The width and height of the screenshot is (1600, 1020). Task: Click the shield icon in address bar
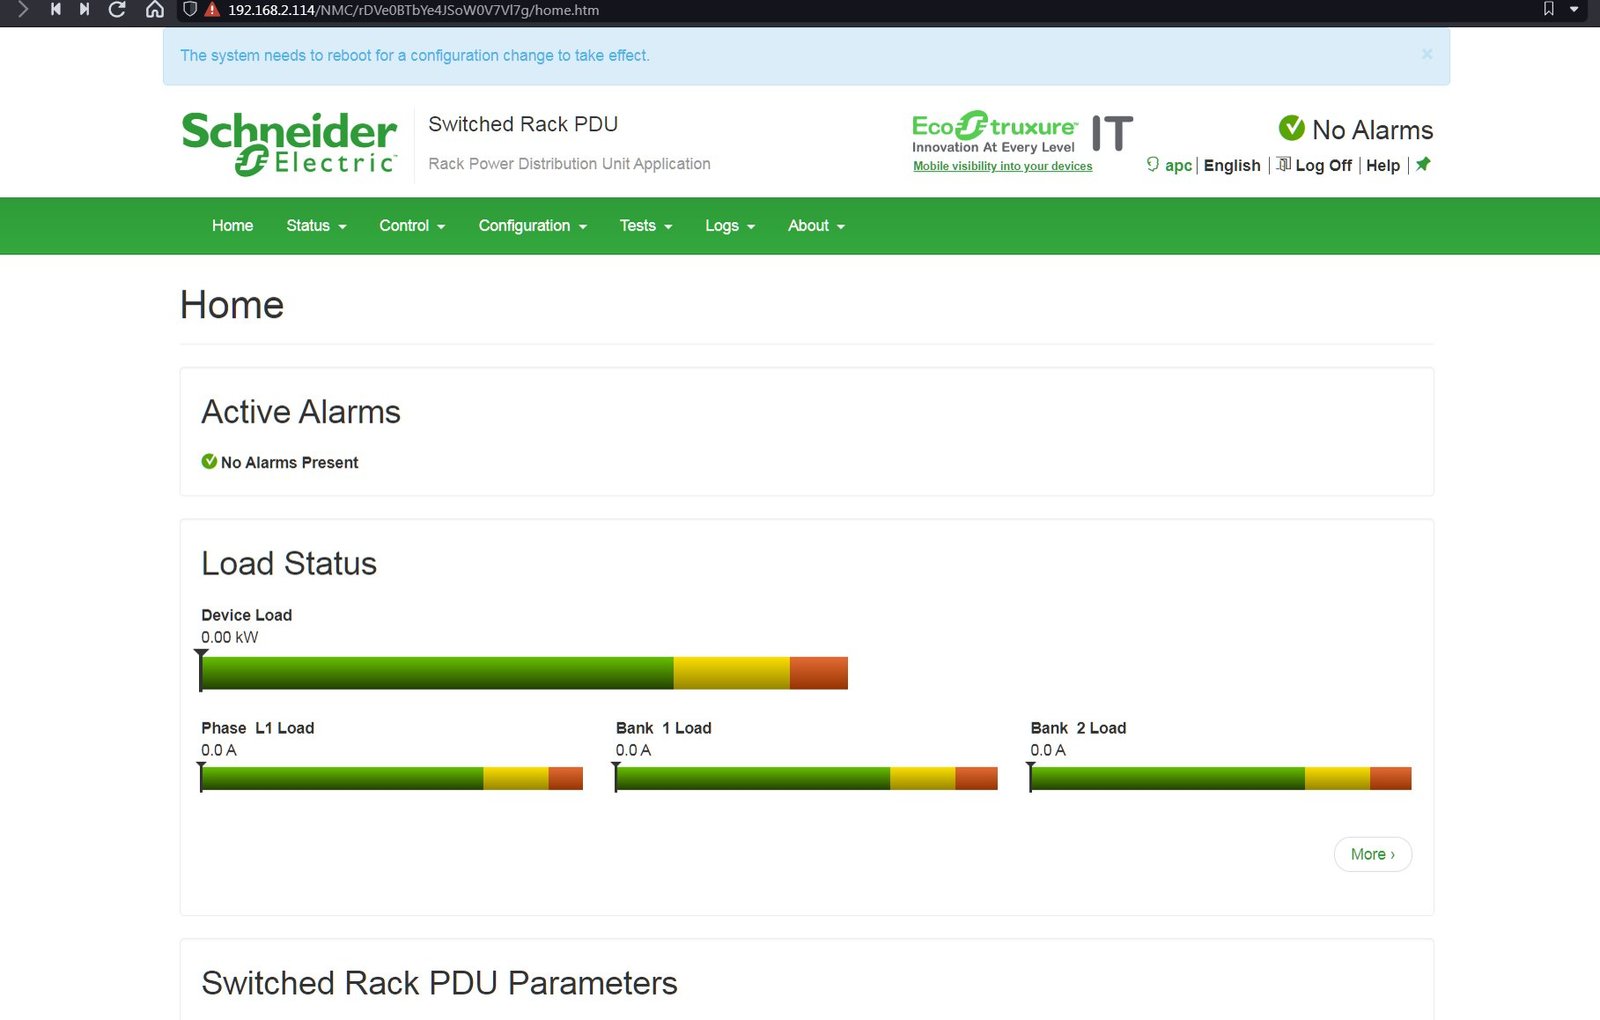point(190,10)
